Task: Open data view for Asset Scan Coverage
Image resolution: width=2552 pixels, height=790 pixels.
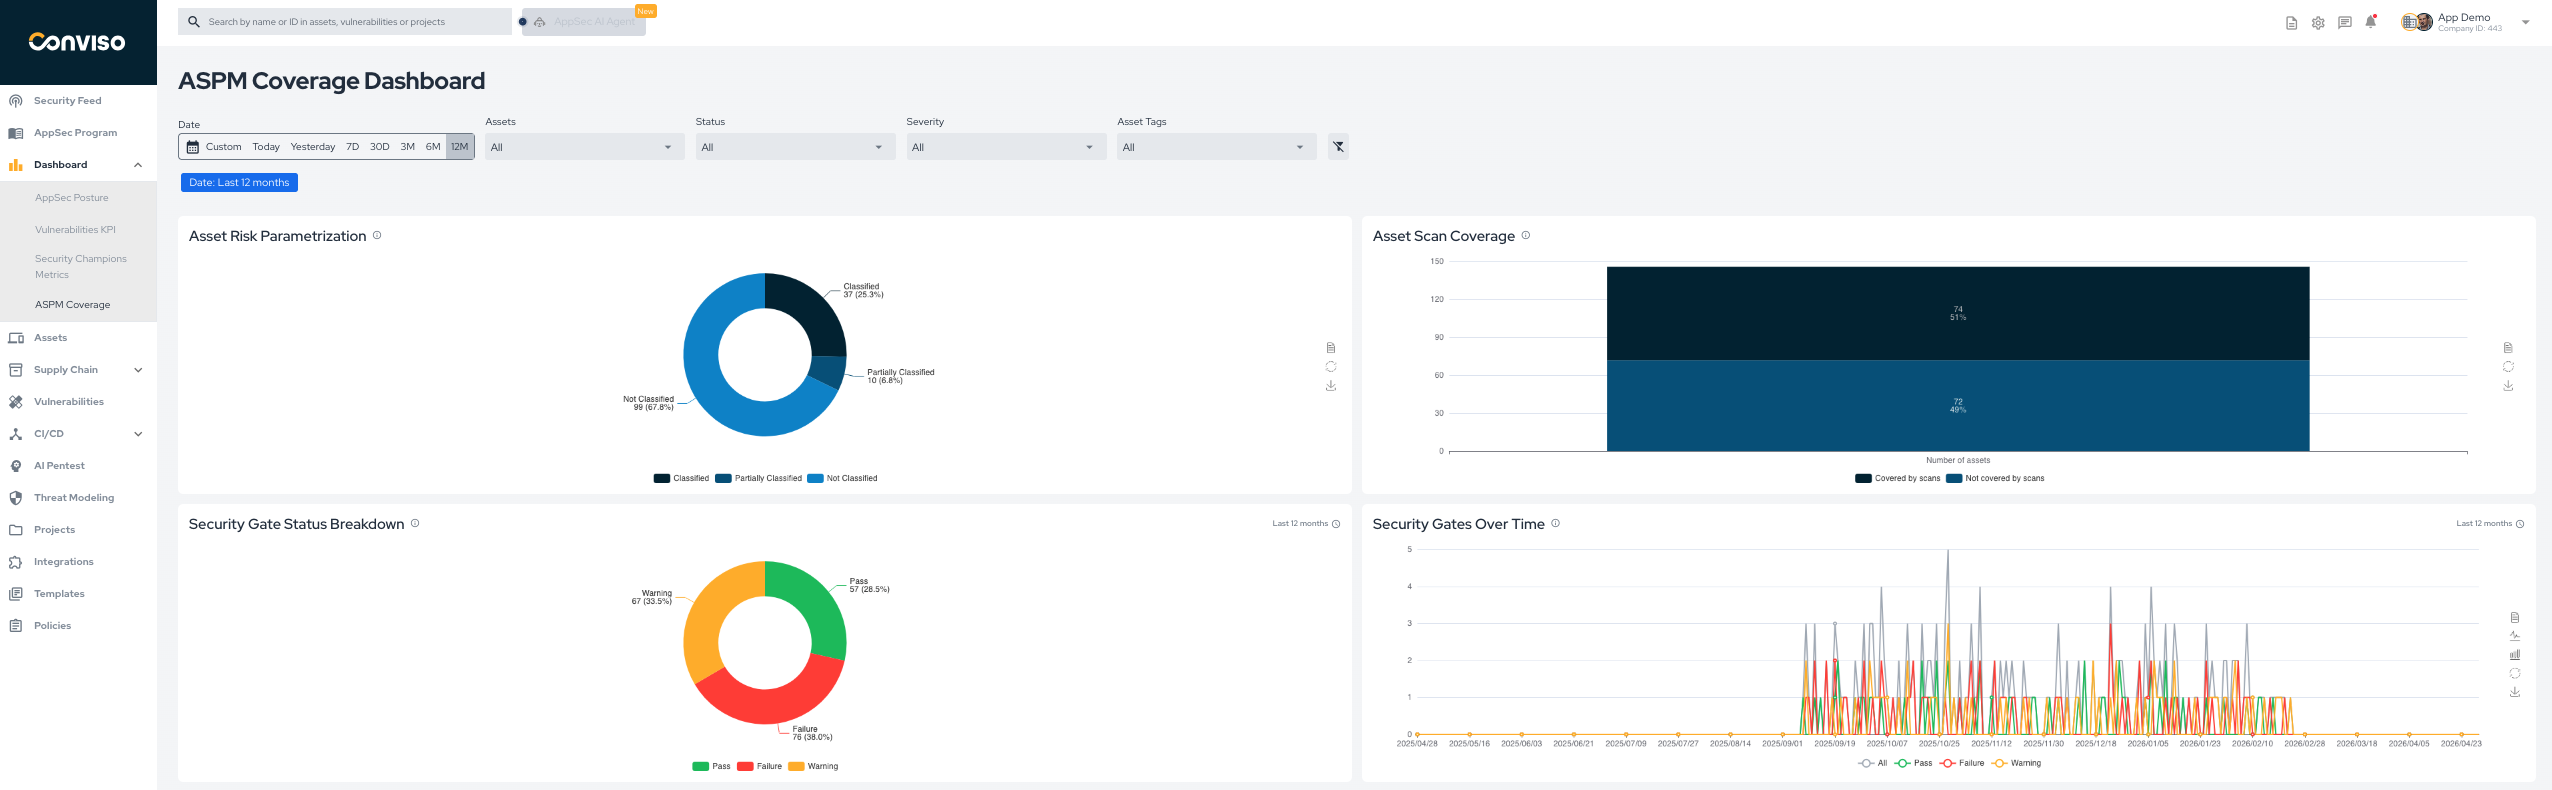Action: click(2508, 348)
